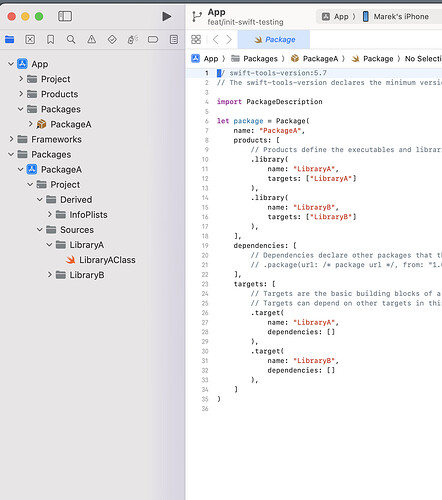Show the Issue navigator warning icon
This screenshot has height=500, width=442.
pos(92,40)
